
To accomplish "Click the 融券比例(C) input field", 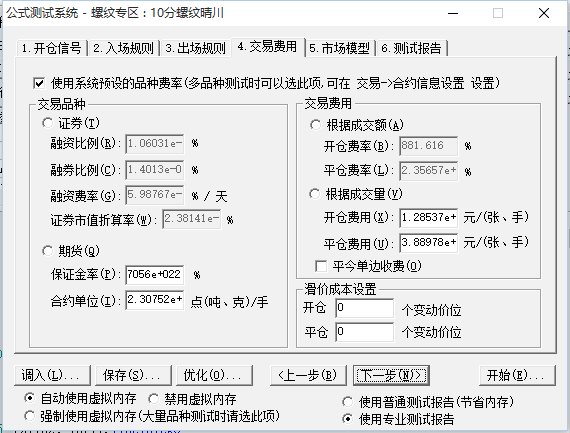I will 154,170.
